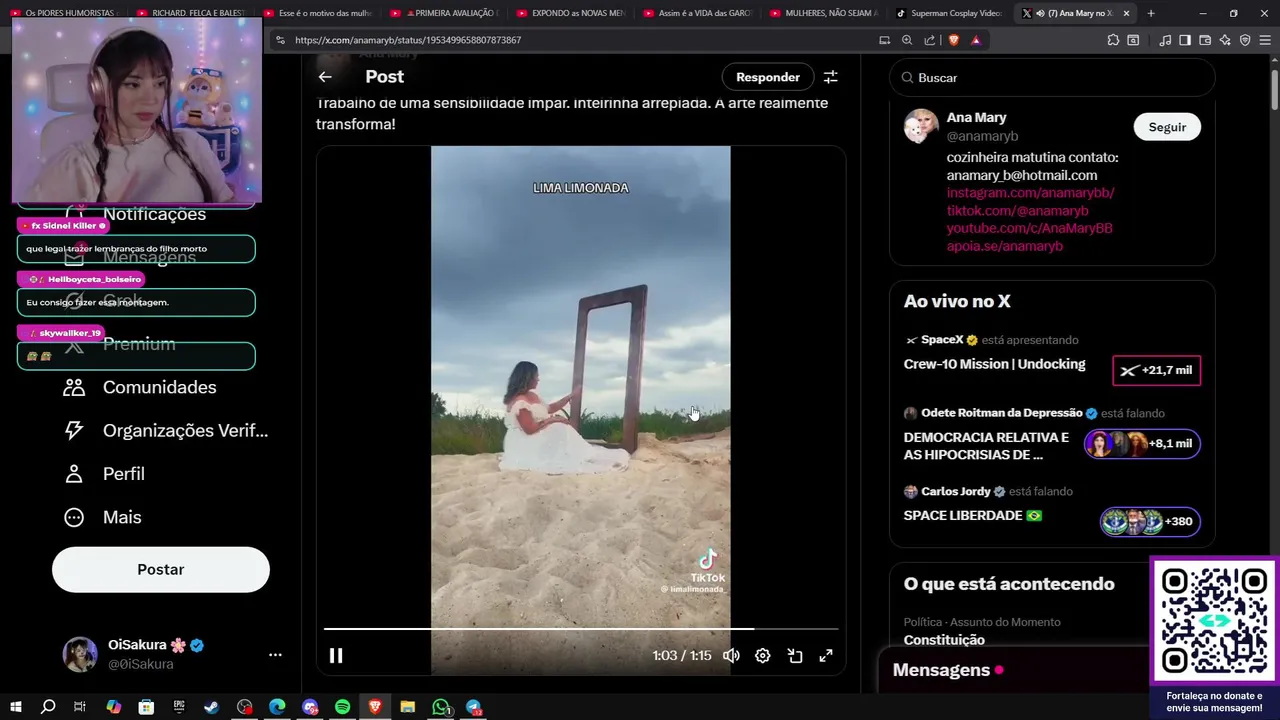Click the Responder button

coord(768,77)
